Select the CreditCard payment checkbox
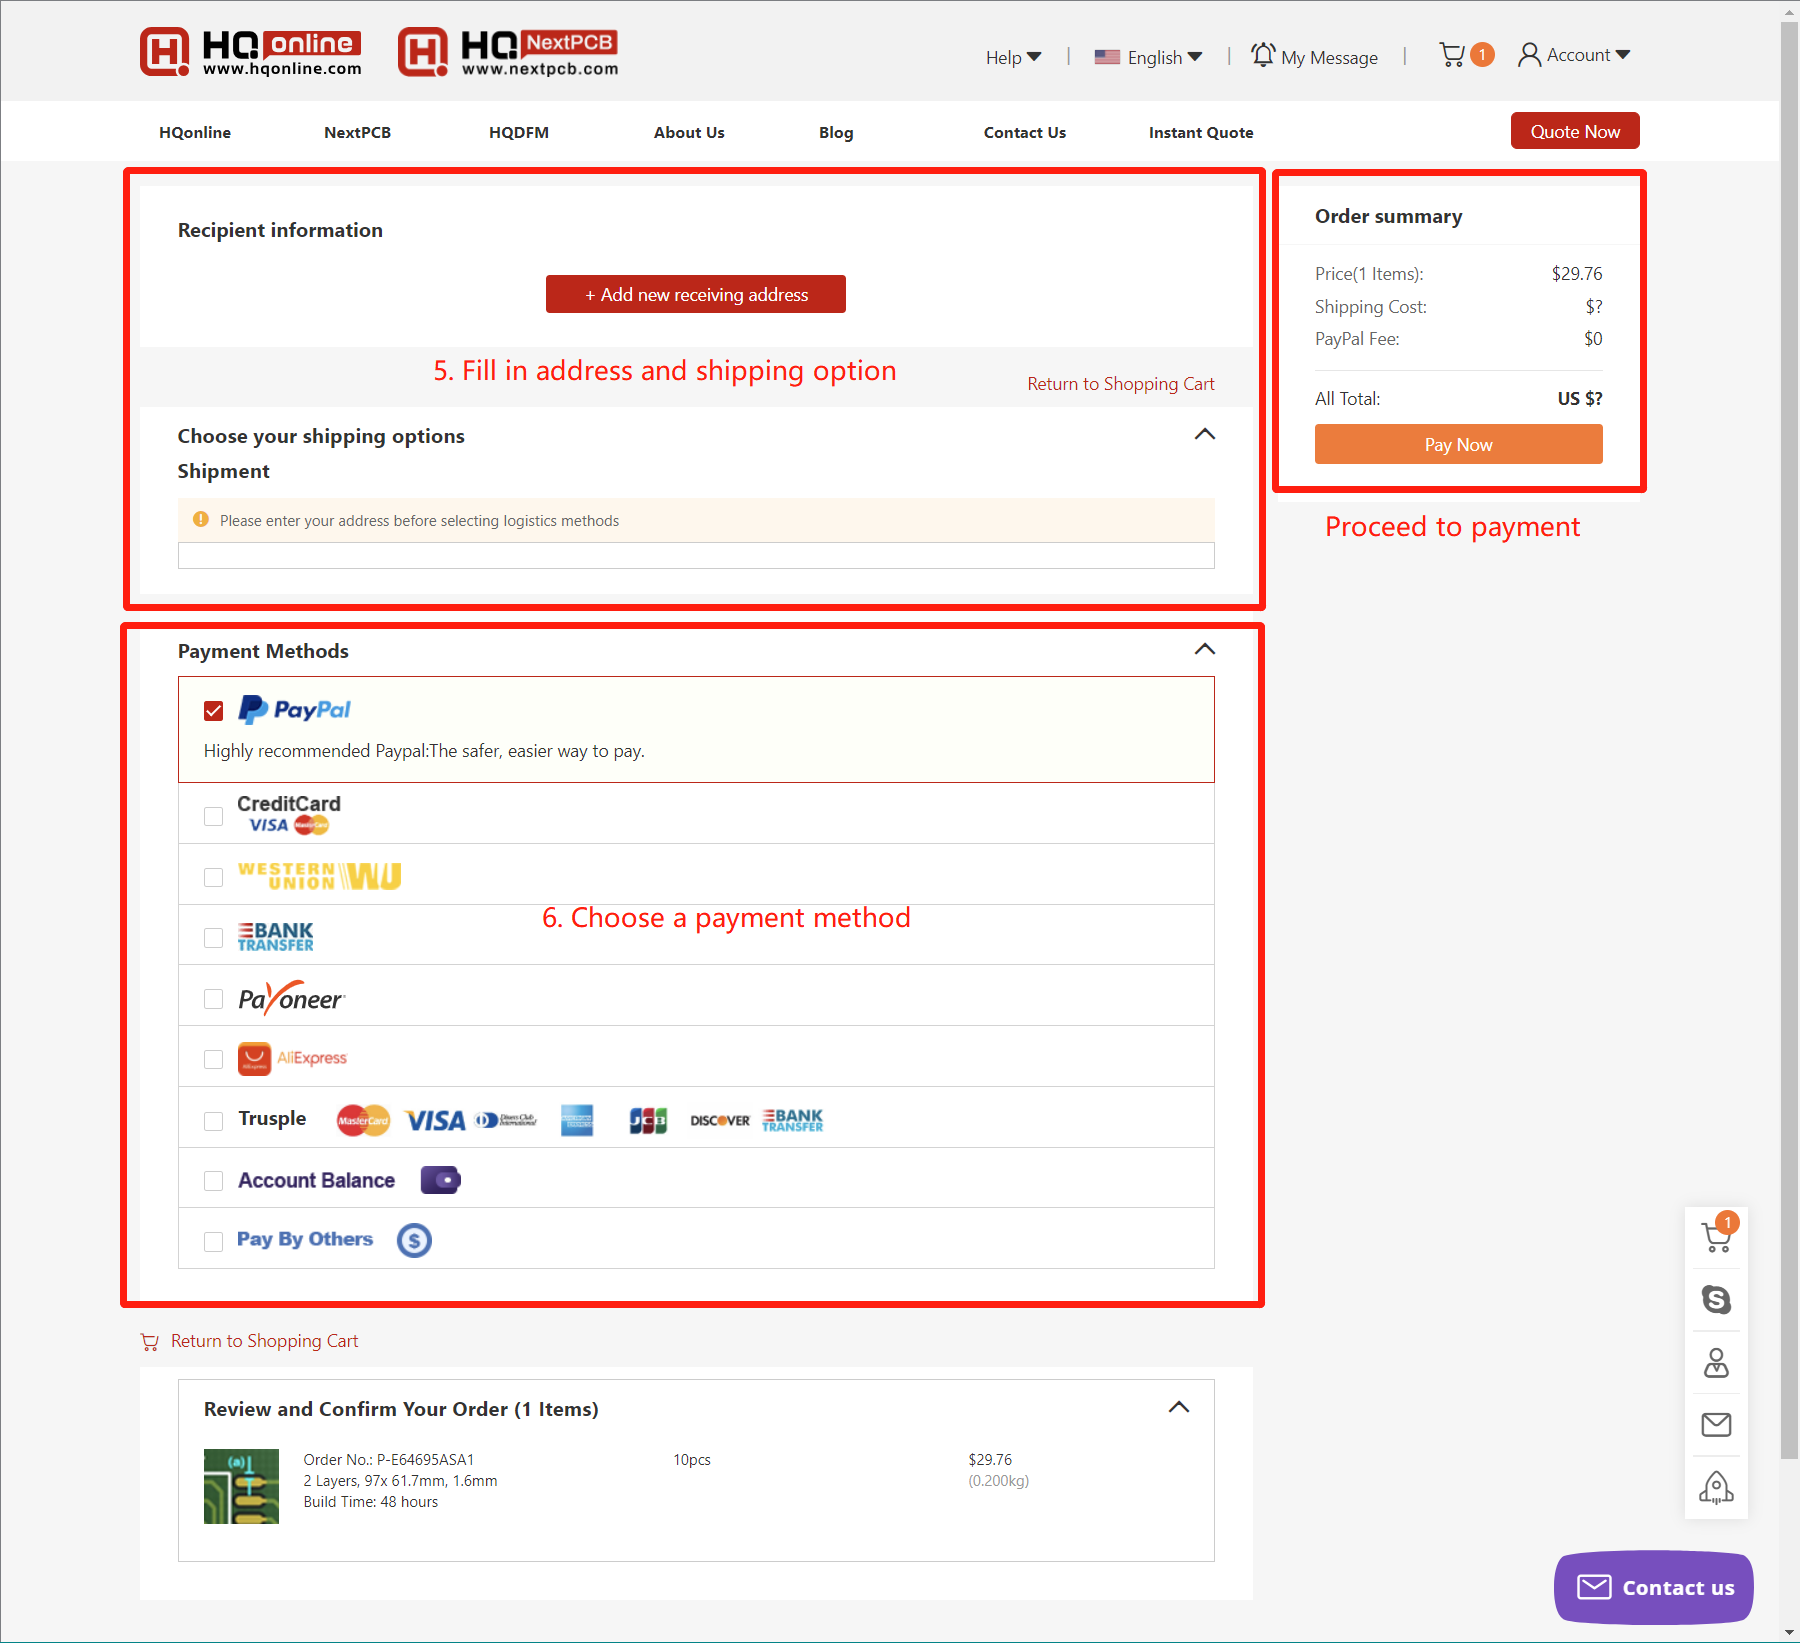 (213, 816)
